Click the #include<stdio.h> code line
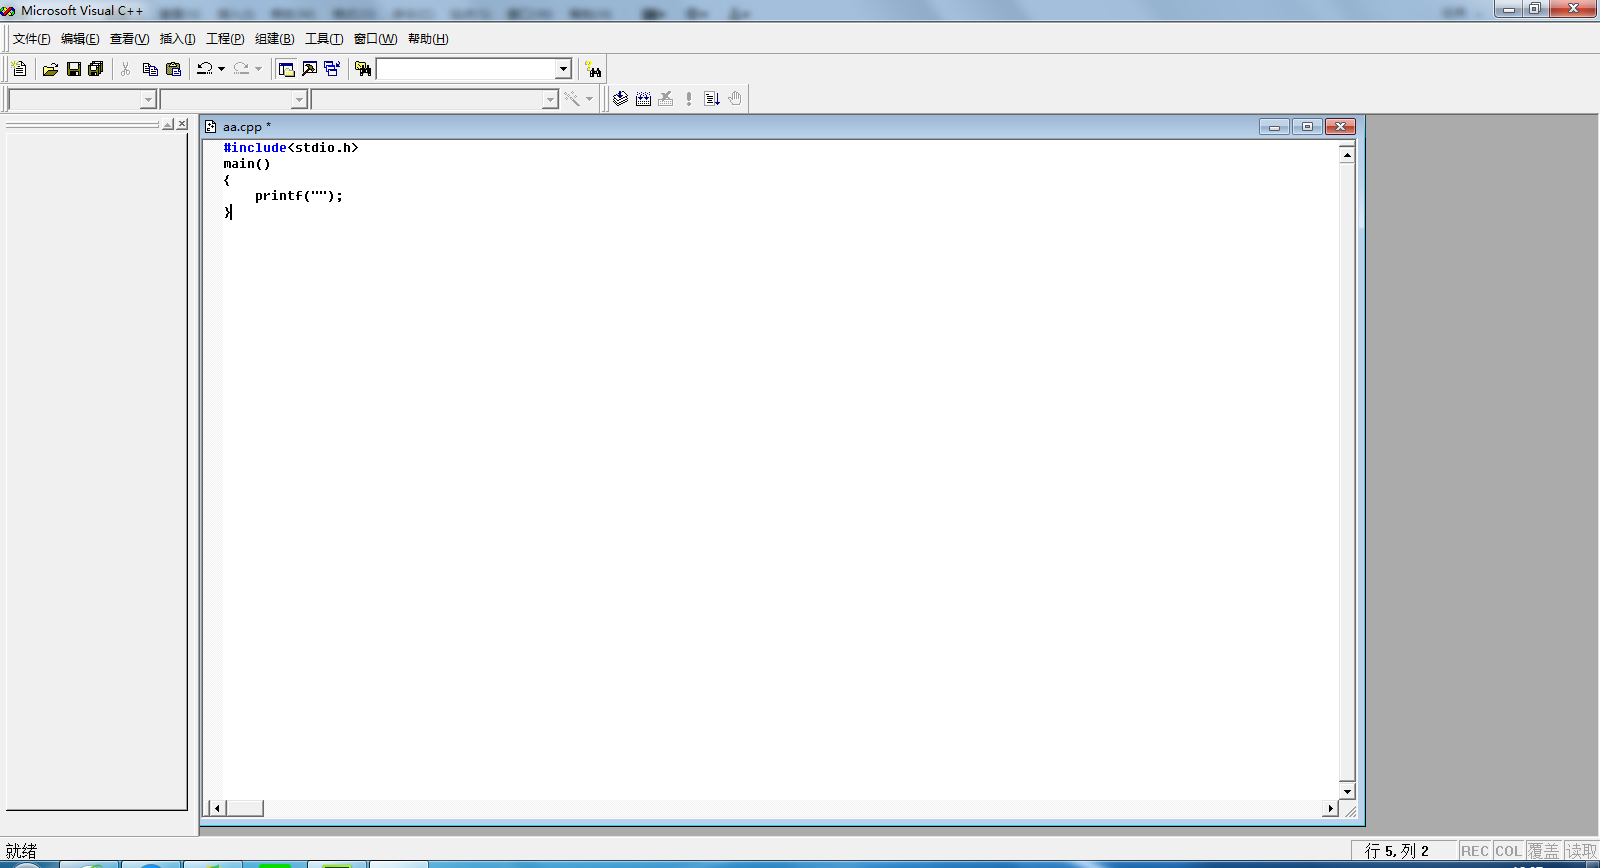 pos(290,148)
